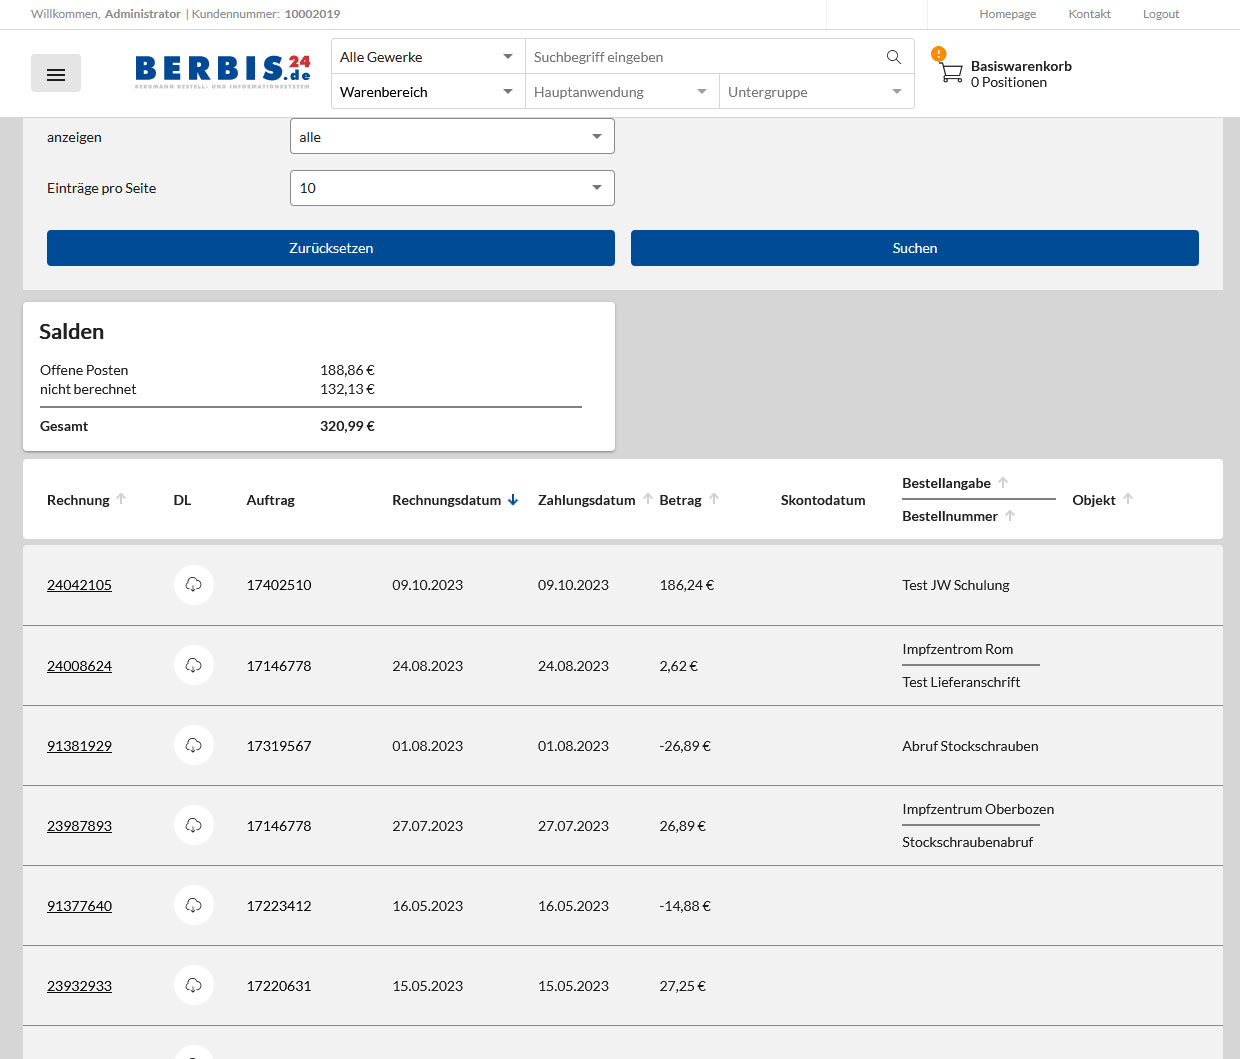Click amount -26,89 € cell
Screen dimensions: 1240x1059
(685, 746)
